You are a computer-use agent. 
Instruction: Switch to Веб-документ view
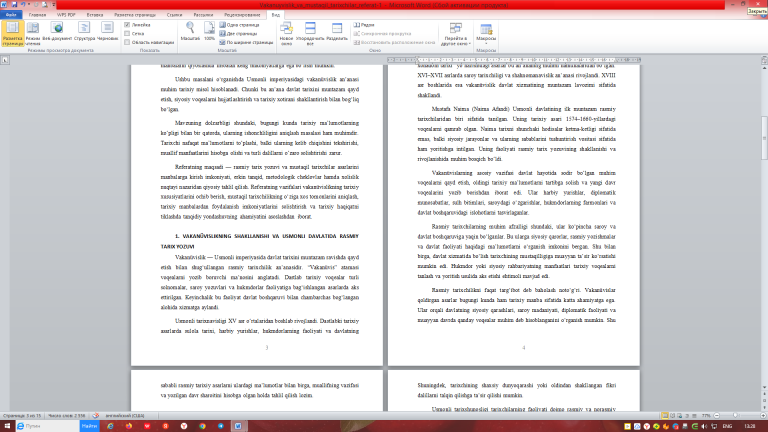point(57,31)
